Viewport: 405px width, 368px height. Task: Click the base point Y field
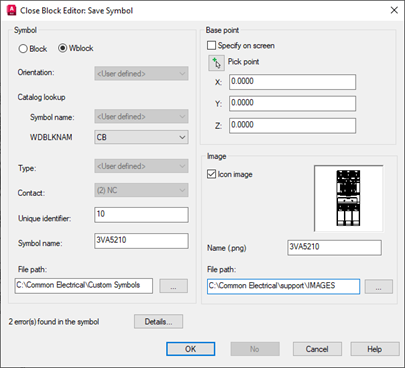pyautogui.click(x=292, y=104)
